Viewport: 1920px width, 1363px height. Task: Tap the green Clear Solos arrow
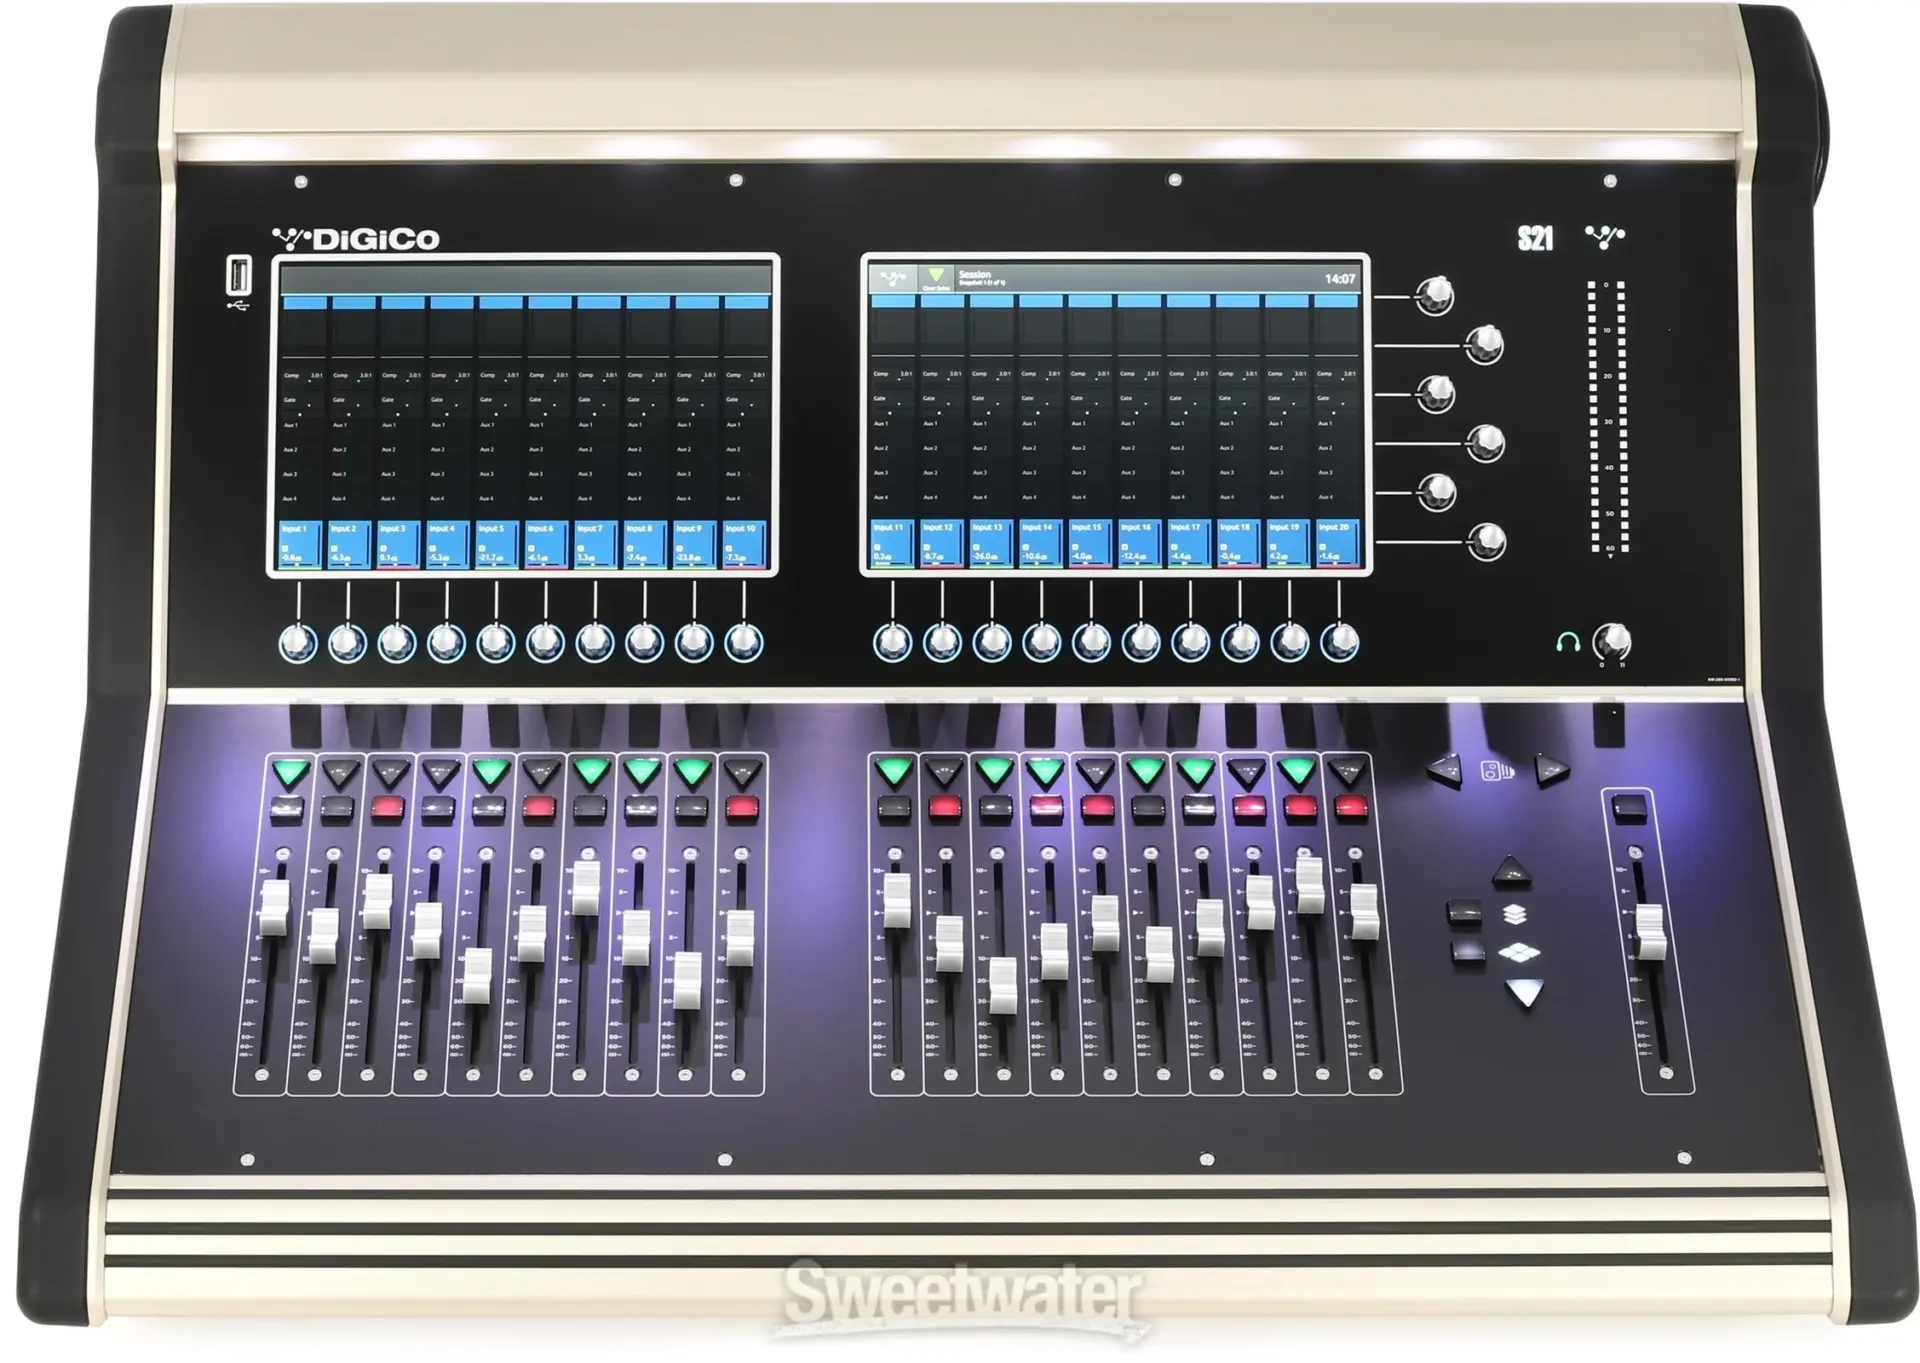coord(936,275)
